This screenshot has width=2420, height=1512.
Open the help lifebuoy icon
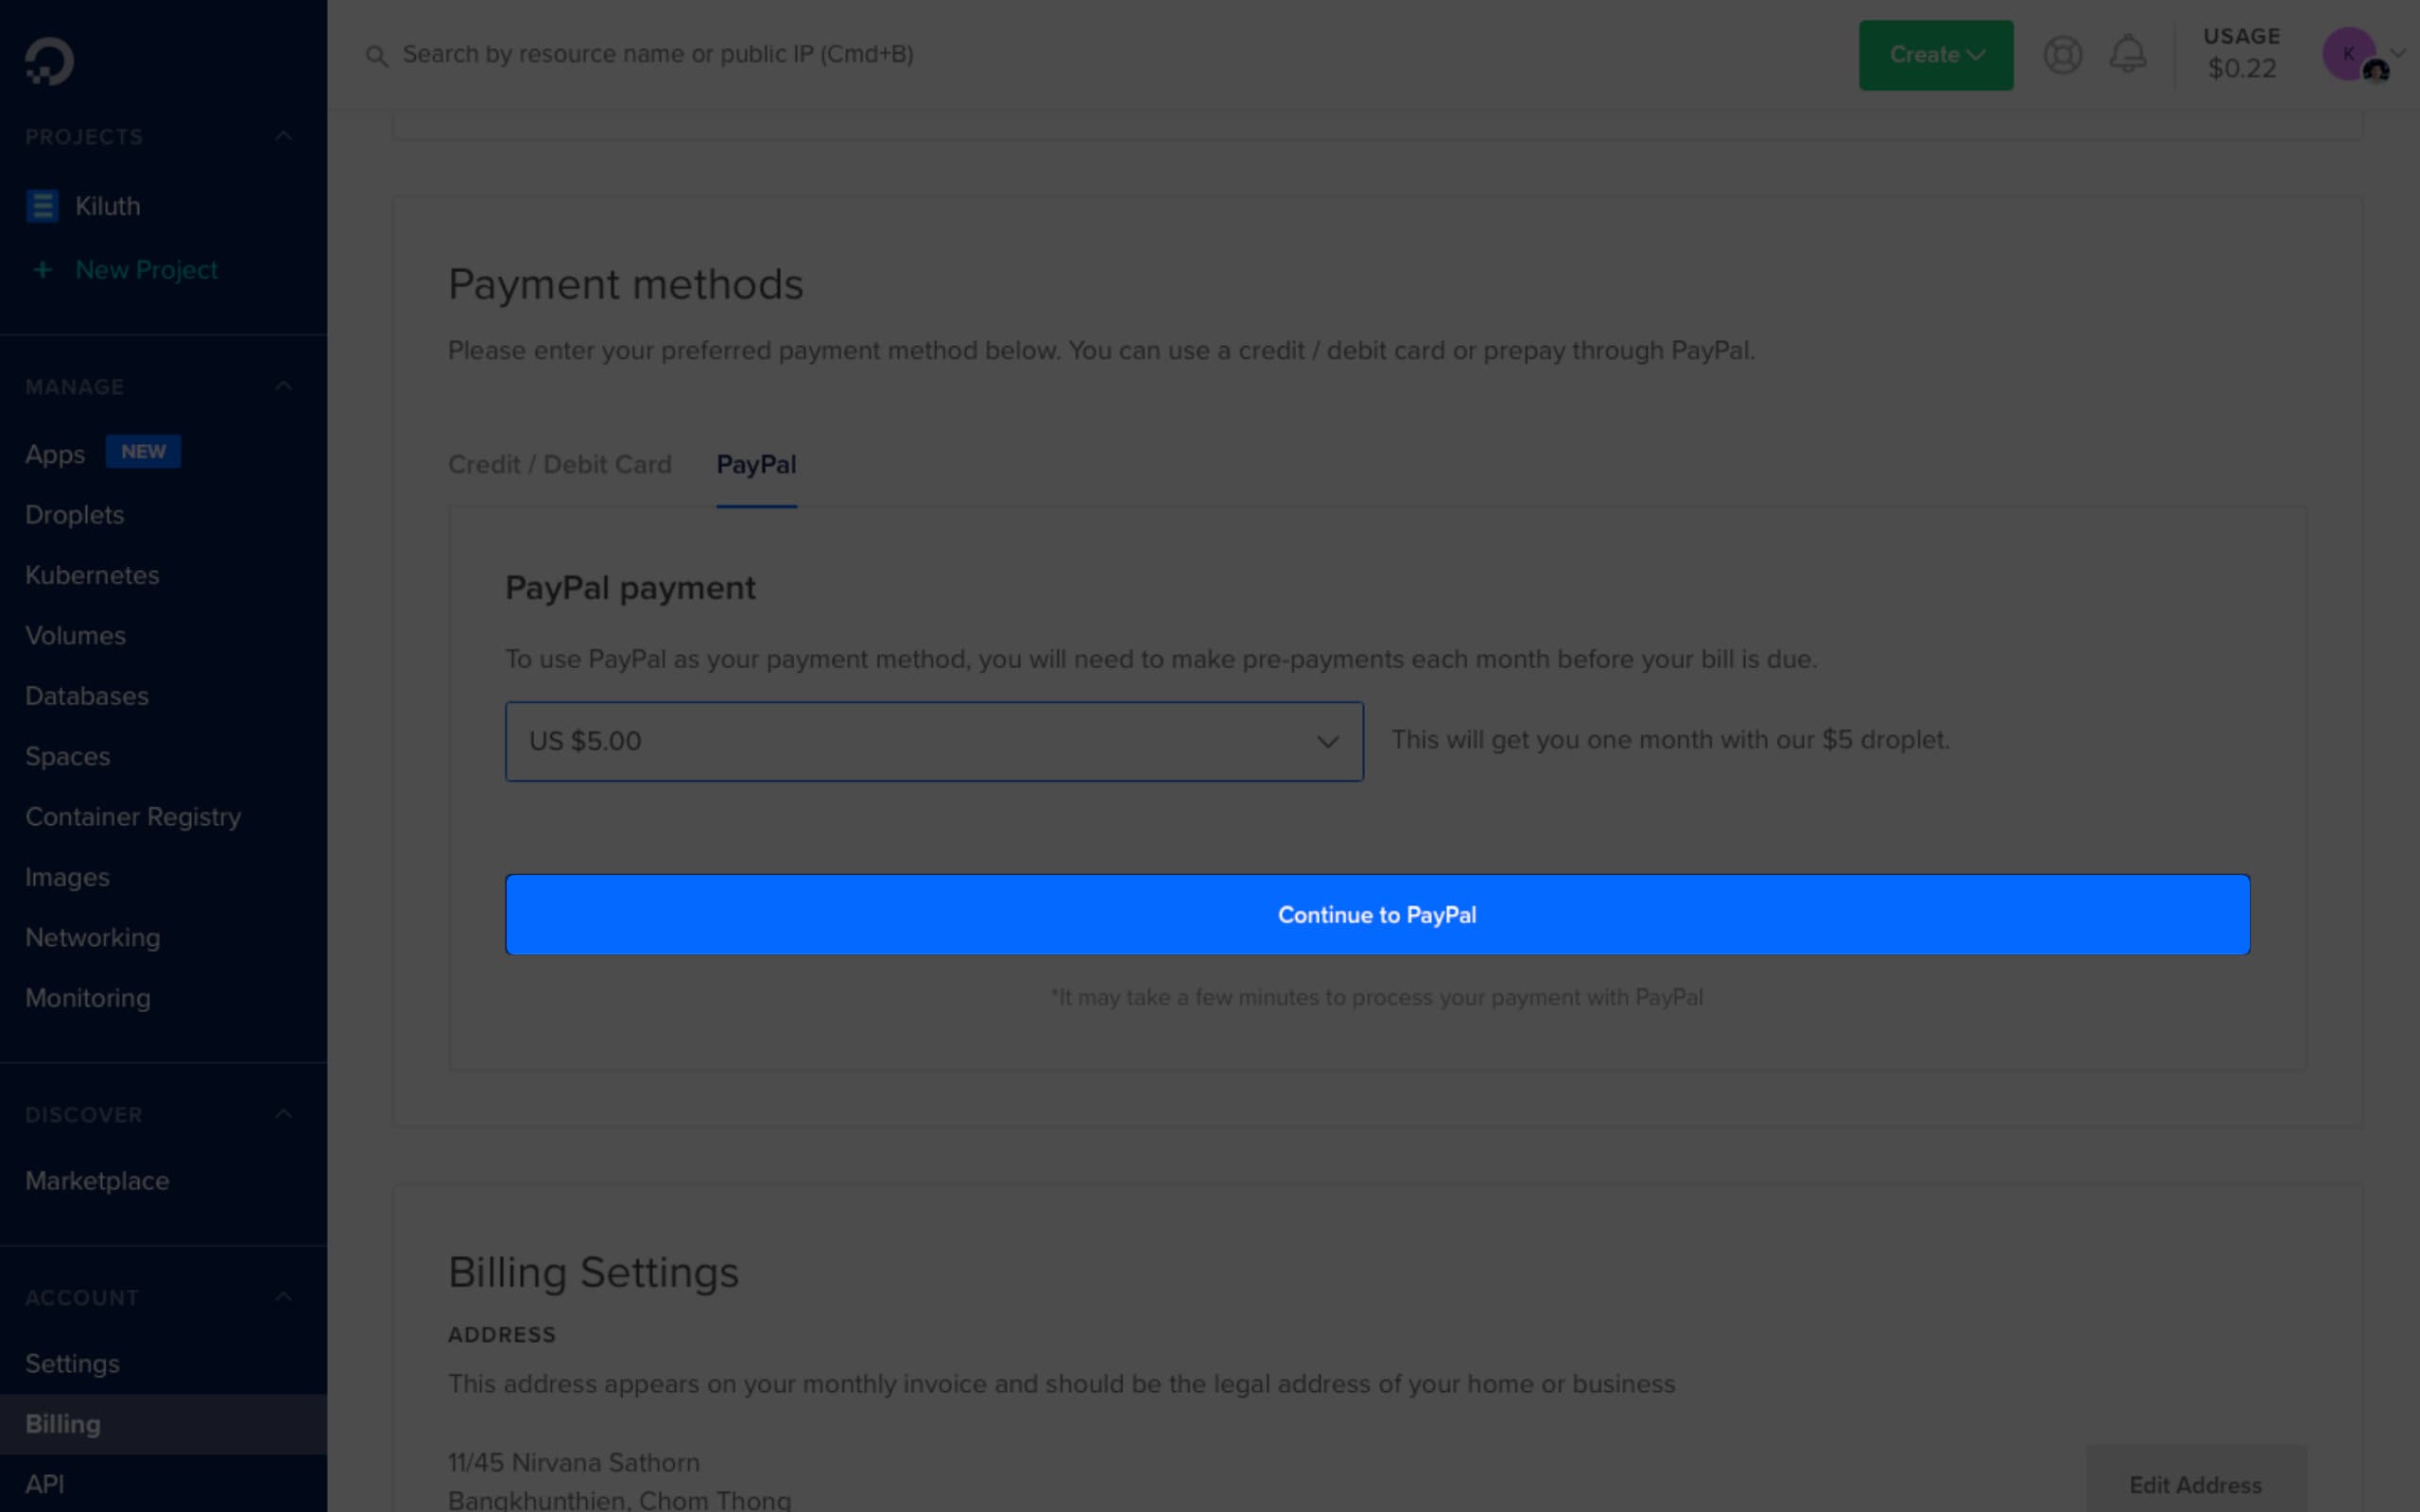2062,54
